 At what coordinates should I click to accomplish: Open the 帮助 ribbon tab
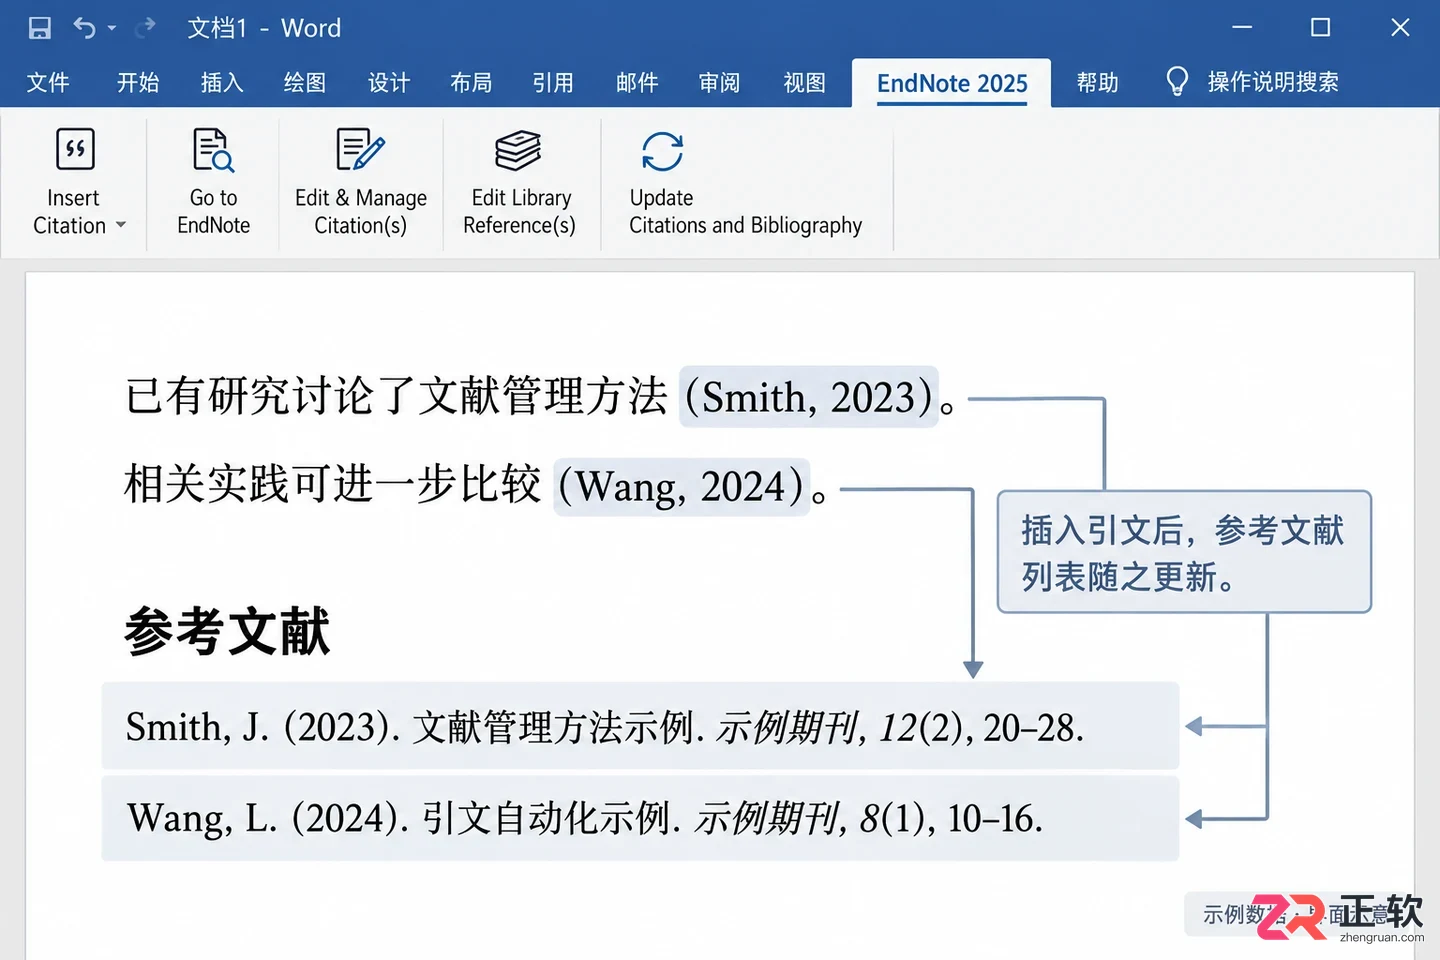coord(1098,82)
